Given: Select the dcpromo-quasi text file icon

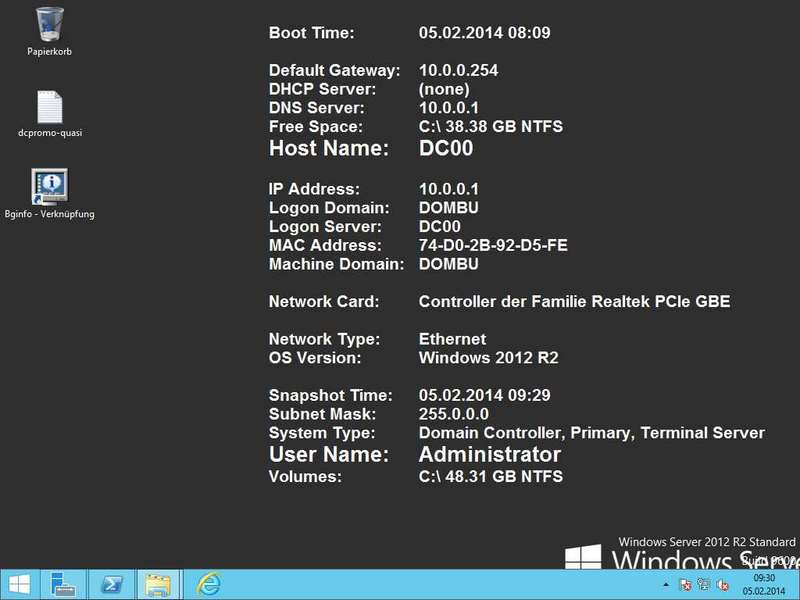Looking at the screenshot, I should 49,107.
